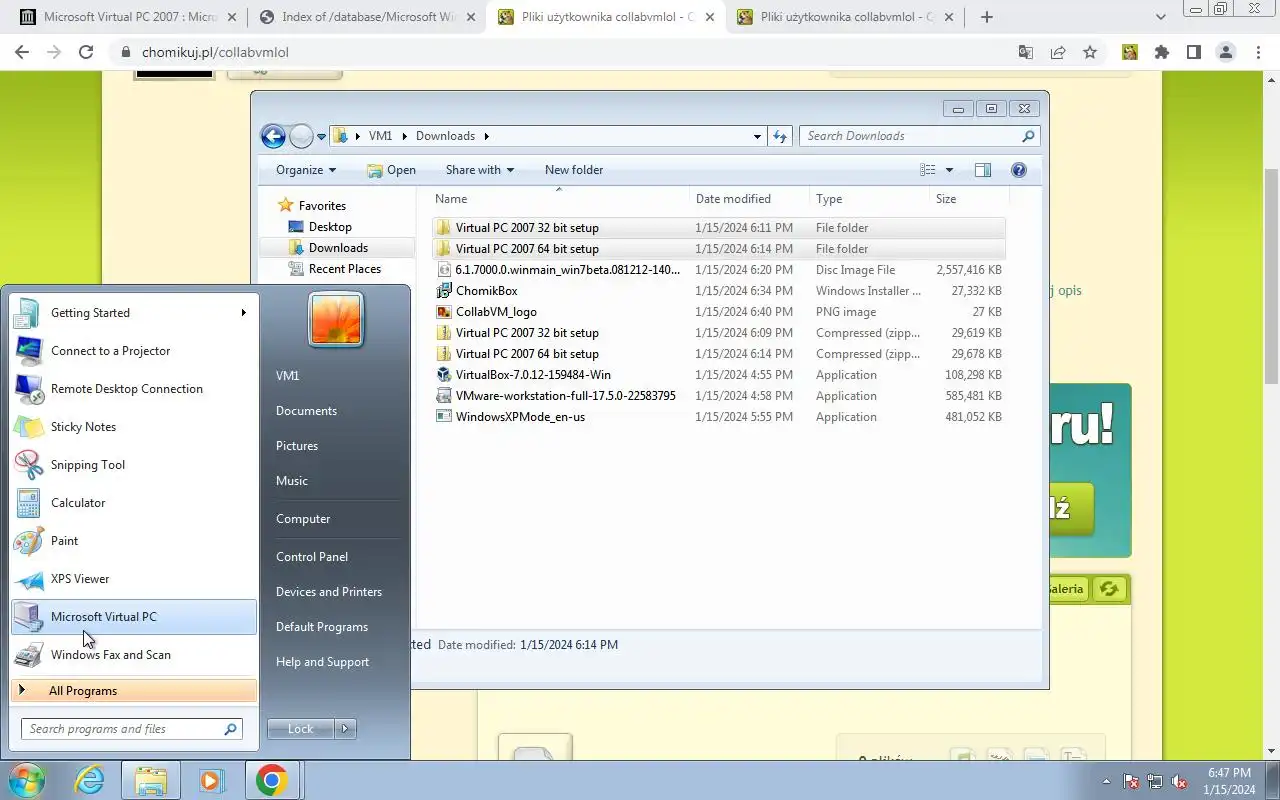
Task: Open the Organize dropdown menu
Action: (x=306, y=170)
